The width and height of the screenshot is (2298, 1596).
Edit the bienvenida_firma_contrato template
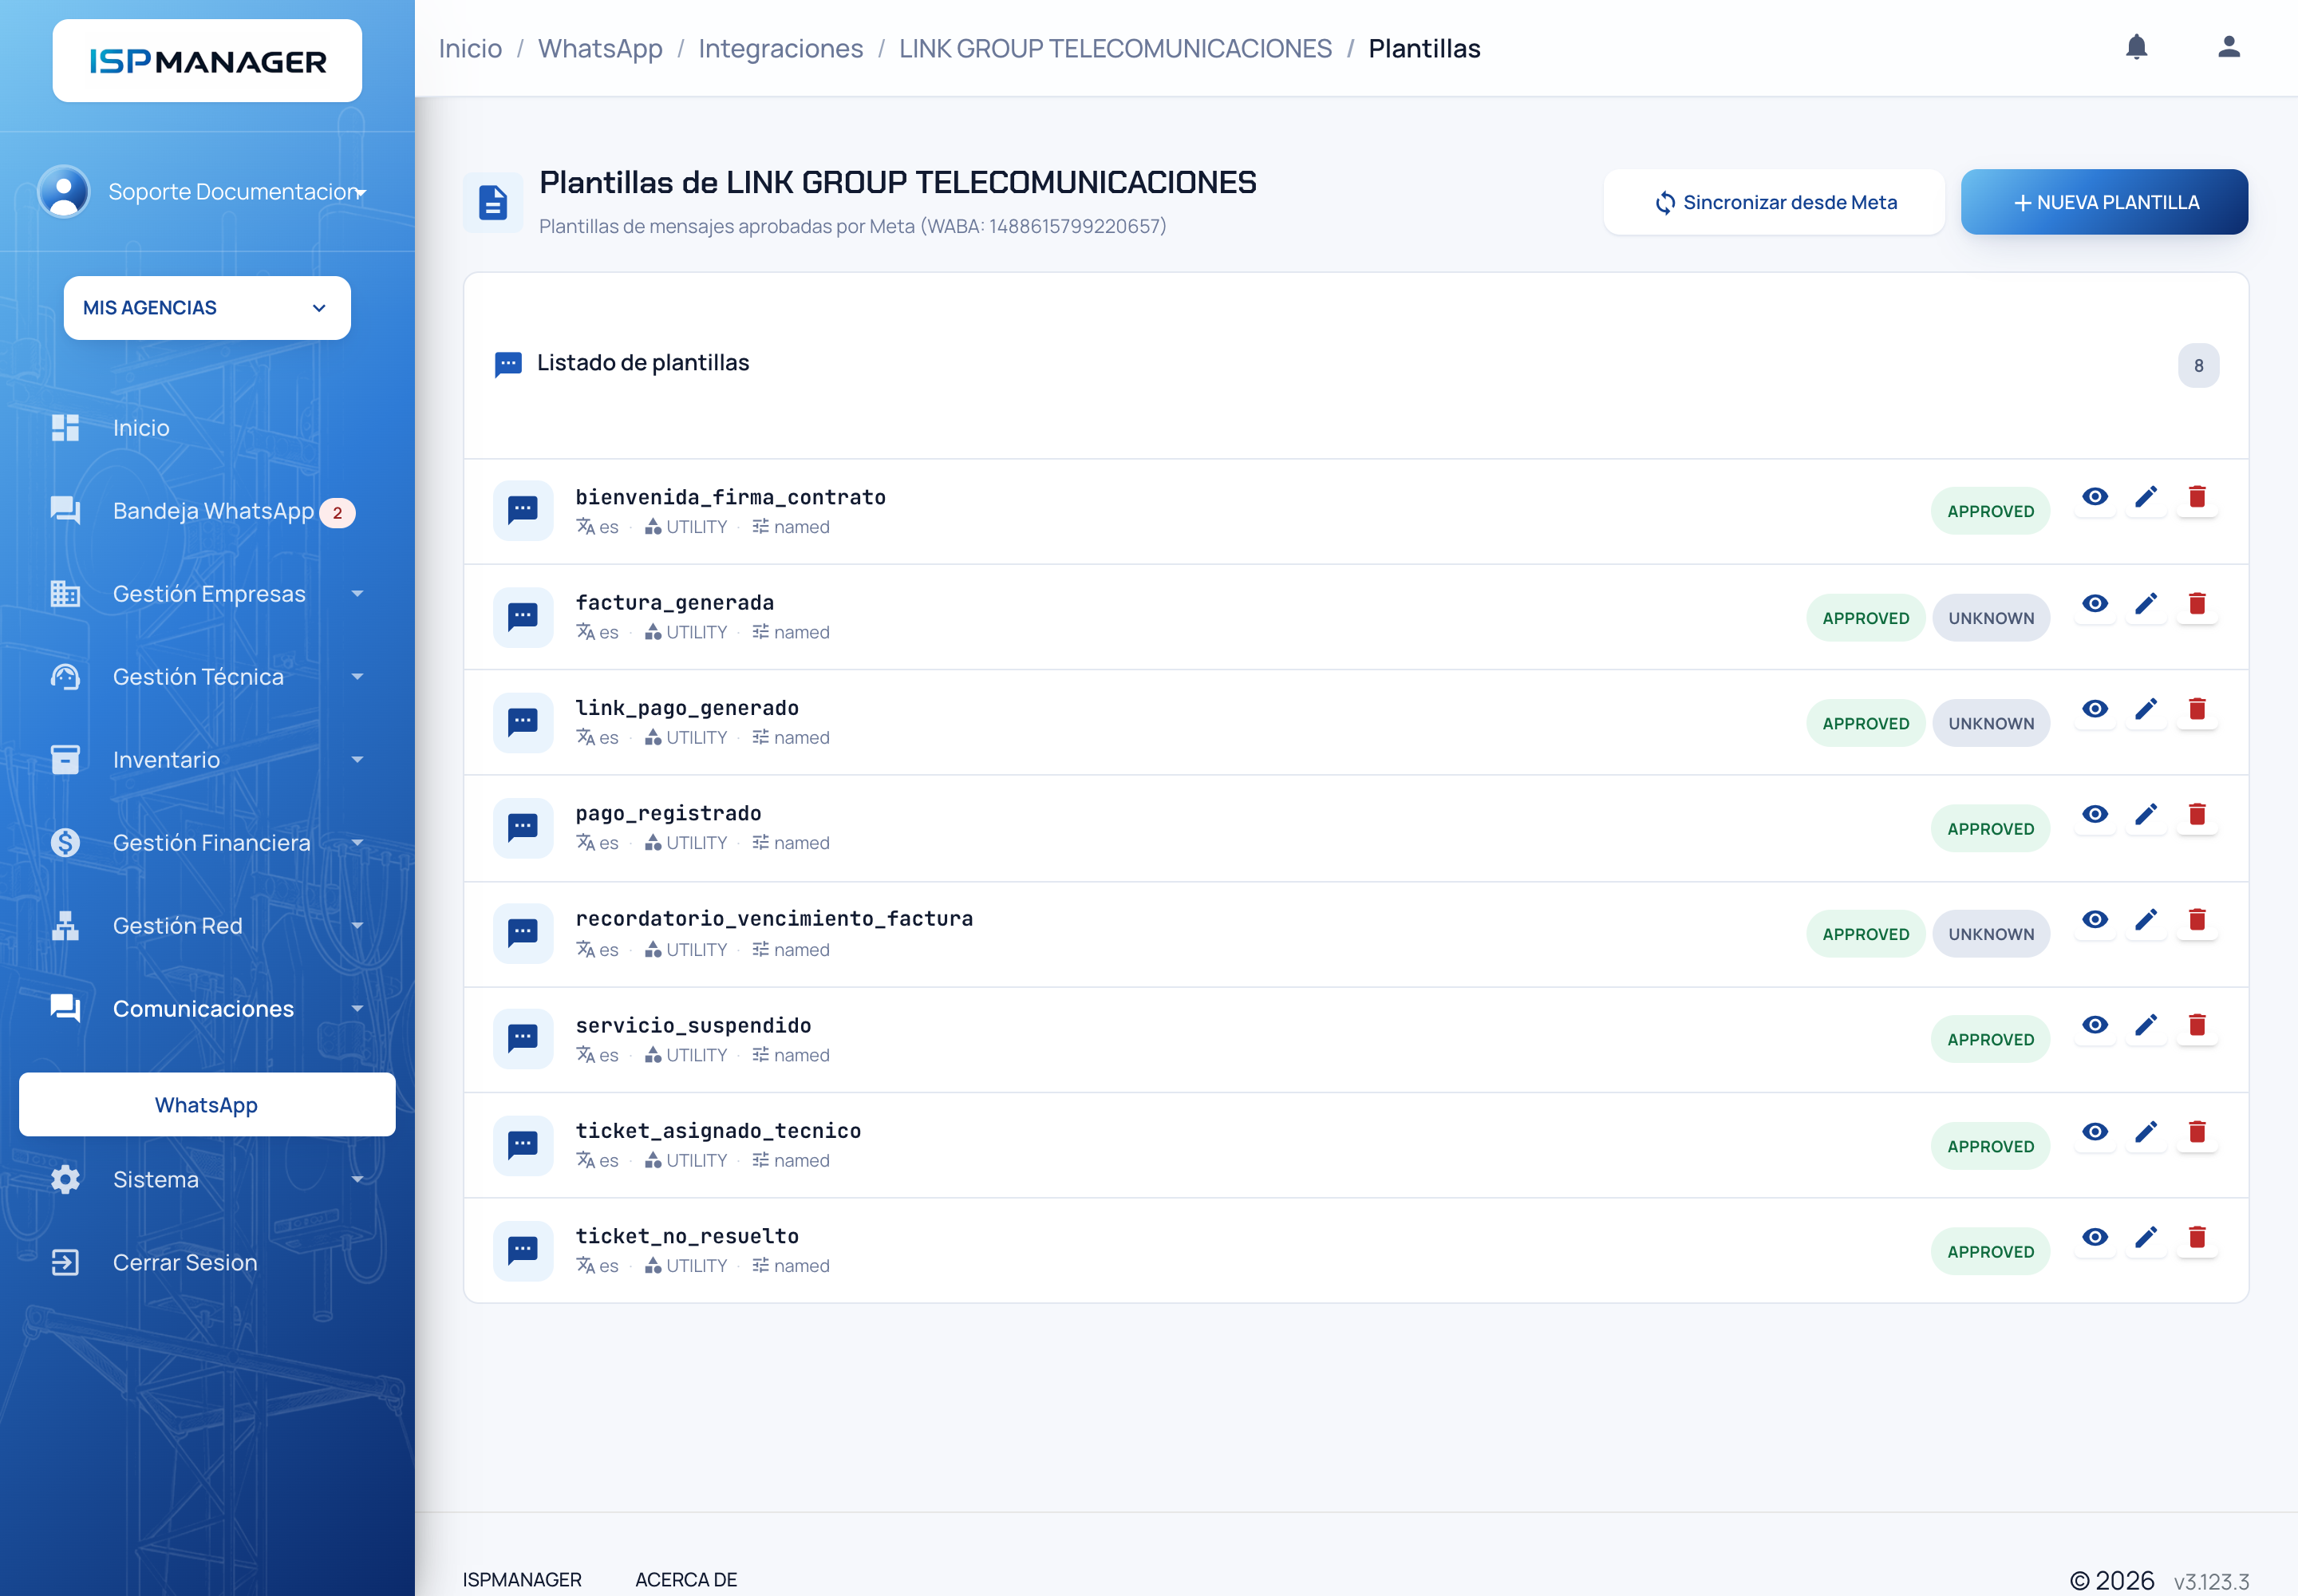click(2146, 497)
